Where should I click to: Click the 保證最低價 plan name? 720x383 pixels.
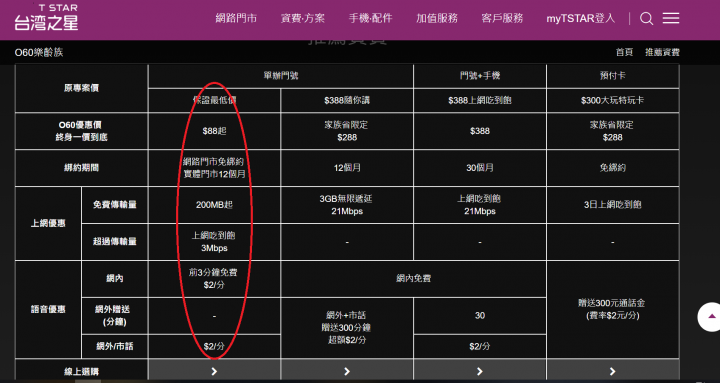coord(214,100)
